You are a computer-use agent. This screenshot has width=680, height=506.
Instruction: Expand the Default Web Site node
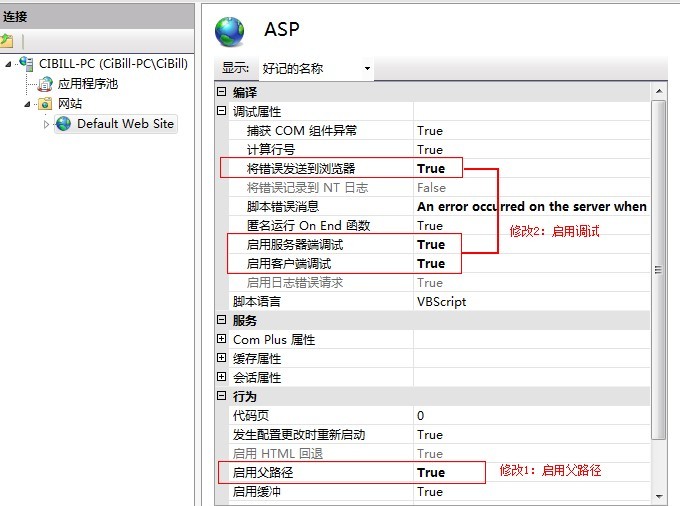(x=46, y=124)
